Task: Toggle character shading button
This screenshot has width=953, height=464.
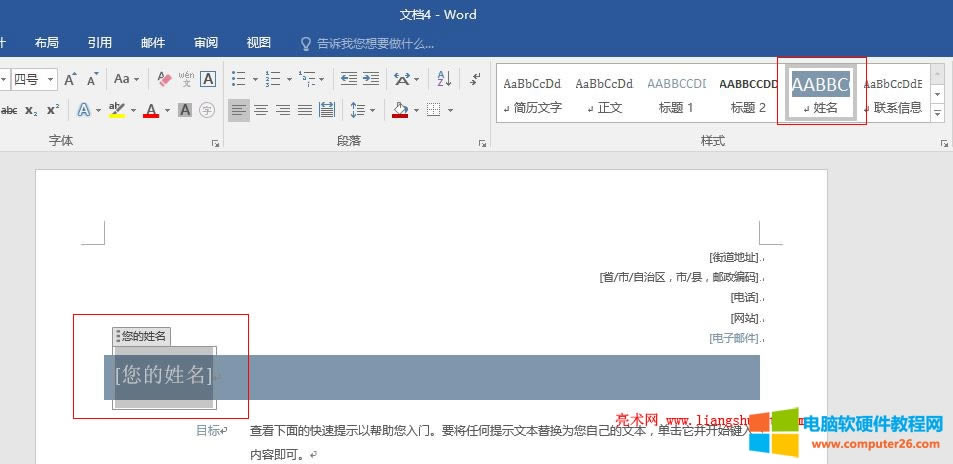Action: (185, 110)
